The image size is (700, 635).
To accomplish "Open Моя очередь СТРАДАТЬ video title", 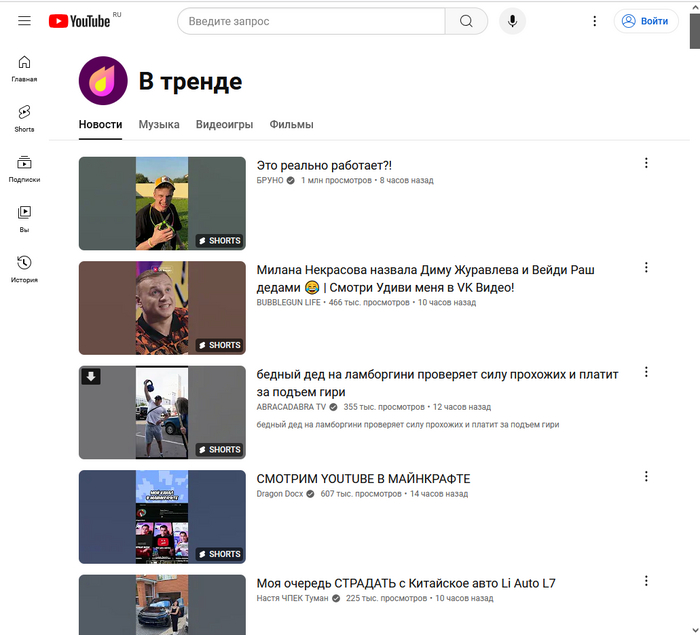I will coord(406,584).
